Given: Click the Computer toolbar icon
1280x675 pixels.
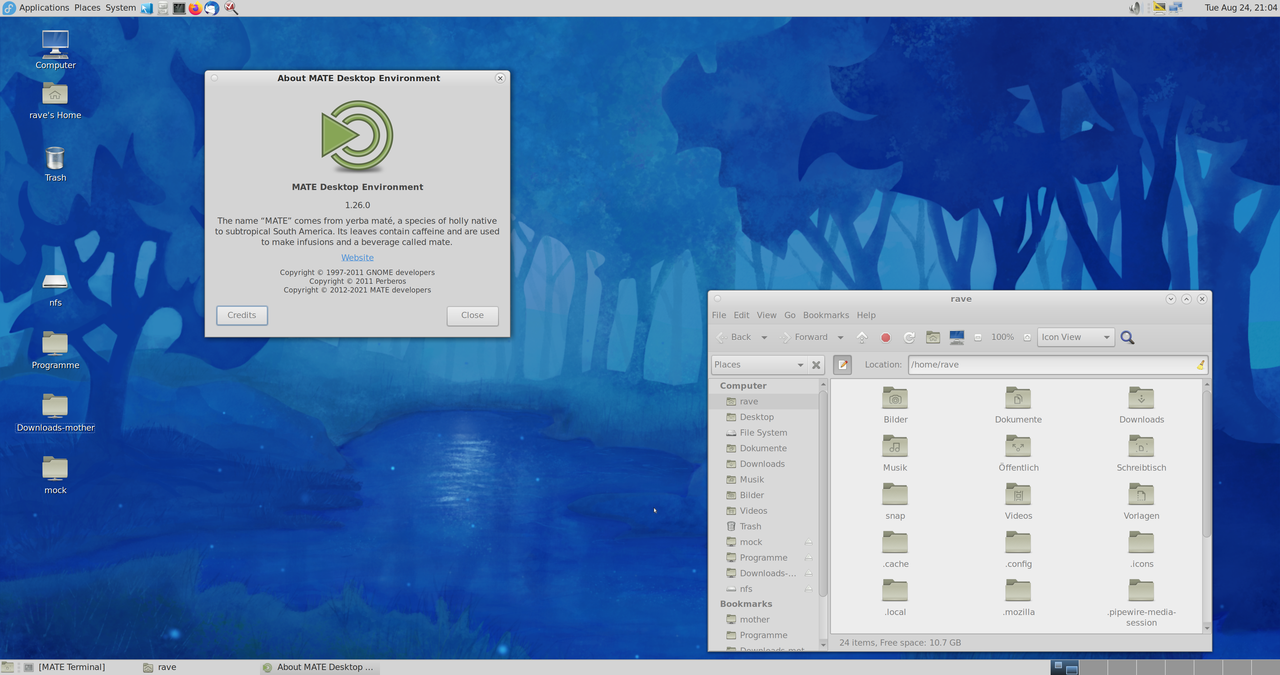Looking at the screenshot, I should click(957, 338).
